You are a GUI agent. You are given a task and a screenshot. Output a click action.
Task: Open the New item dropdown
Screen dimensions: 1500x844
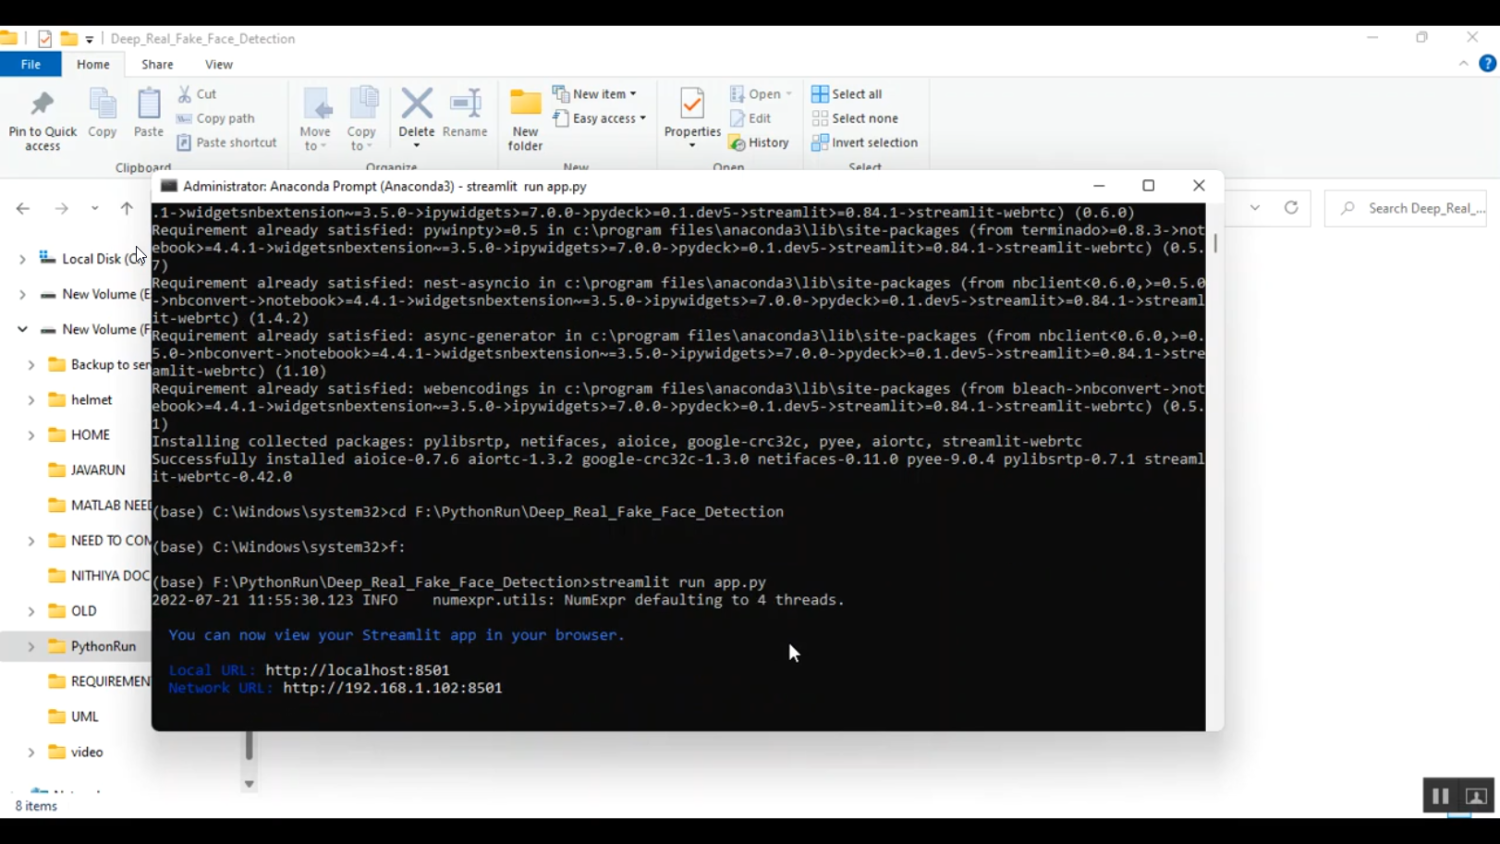[x=595, y=94]
